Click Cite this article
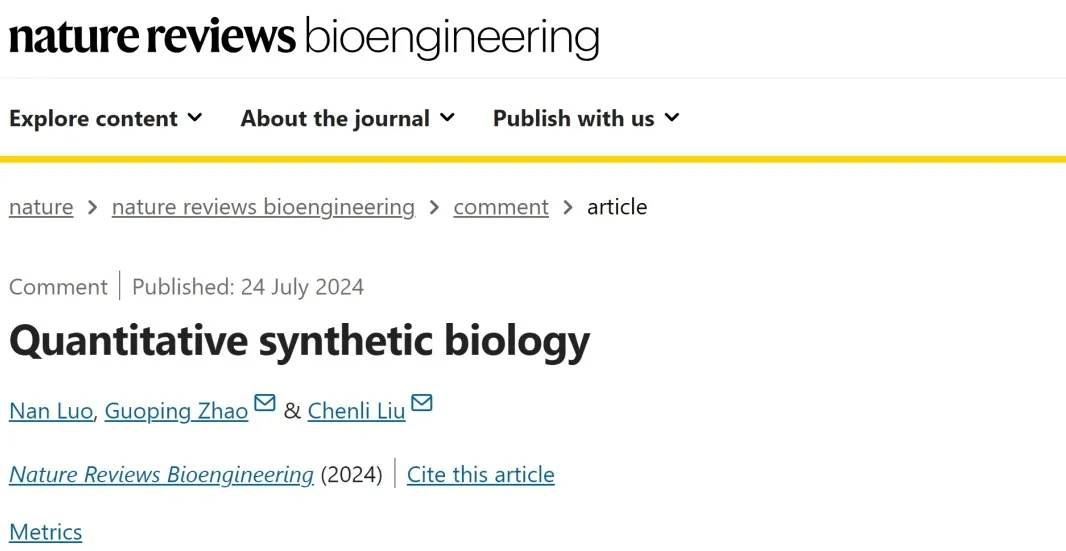Viewport: 1066px width, 551px height. pyautogui.click(x=480, y=474)
